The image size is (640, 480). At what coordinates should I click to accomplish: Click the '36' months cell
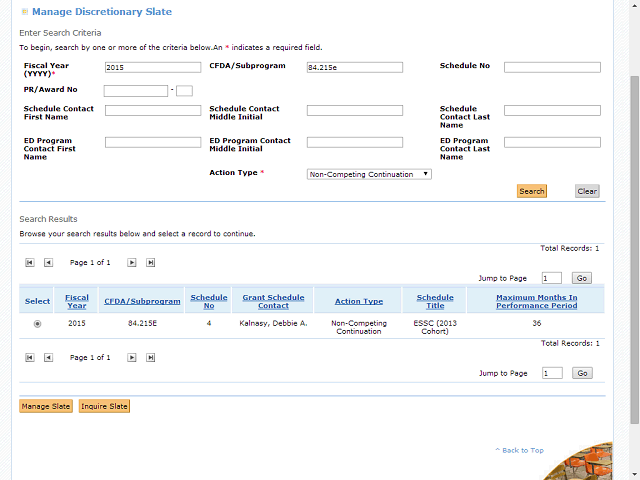[536, 323]
